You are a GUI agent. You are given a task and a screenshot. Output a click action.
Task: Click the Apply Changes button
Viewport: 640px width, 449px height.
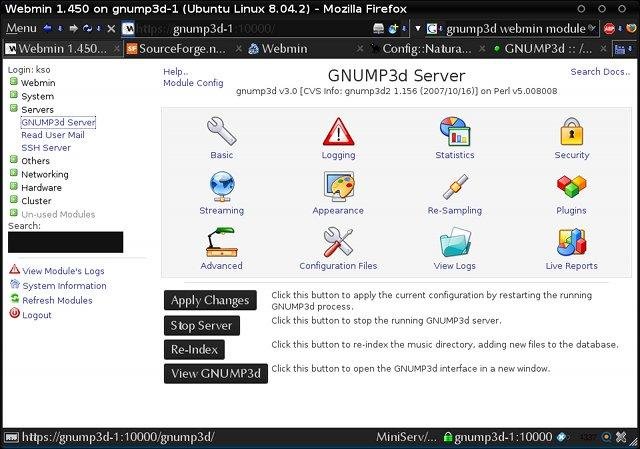point(210,300)
